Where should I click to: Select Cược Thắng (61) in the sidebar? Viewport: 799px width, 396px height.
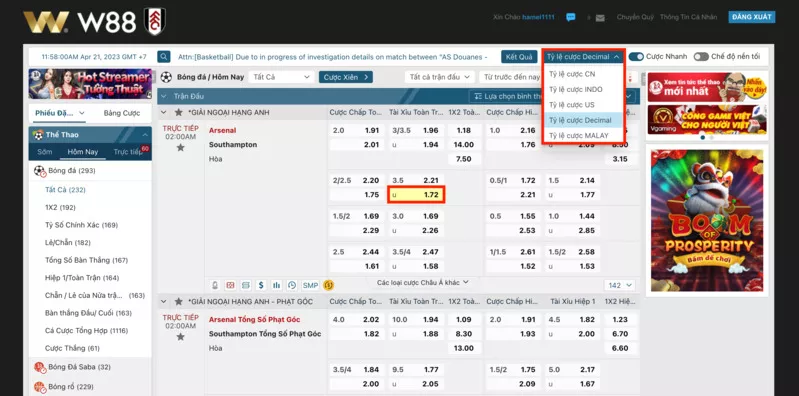(72, 349)
